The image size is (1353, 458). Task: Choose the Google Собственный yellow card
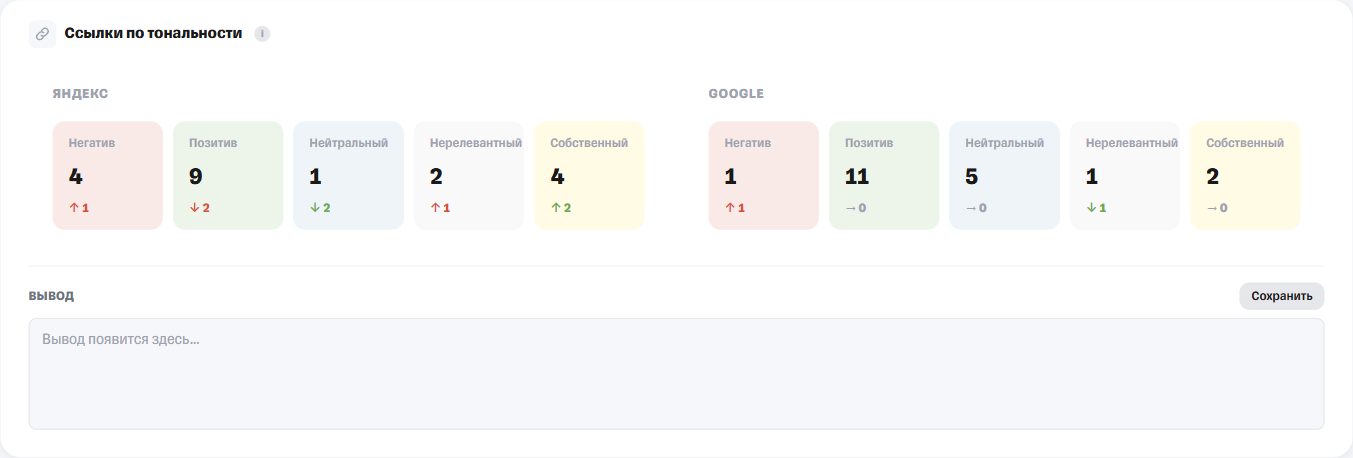tap(1245, 176)
